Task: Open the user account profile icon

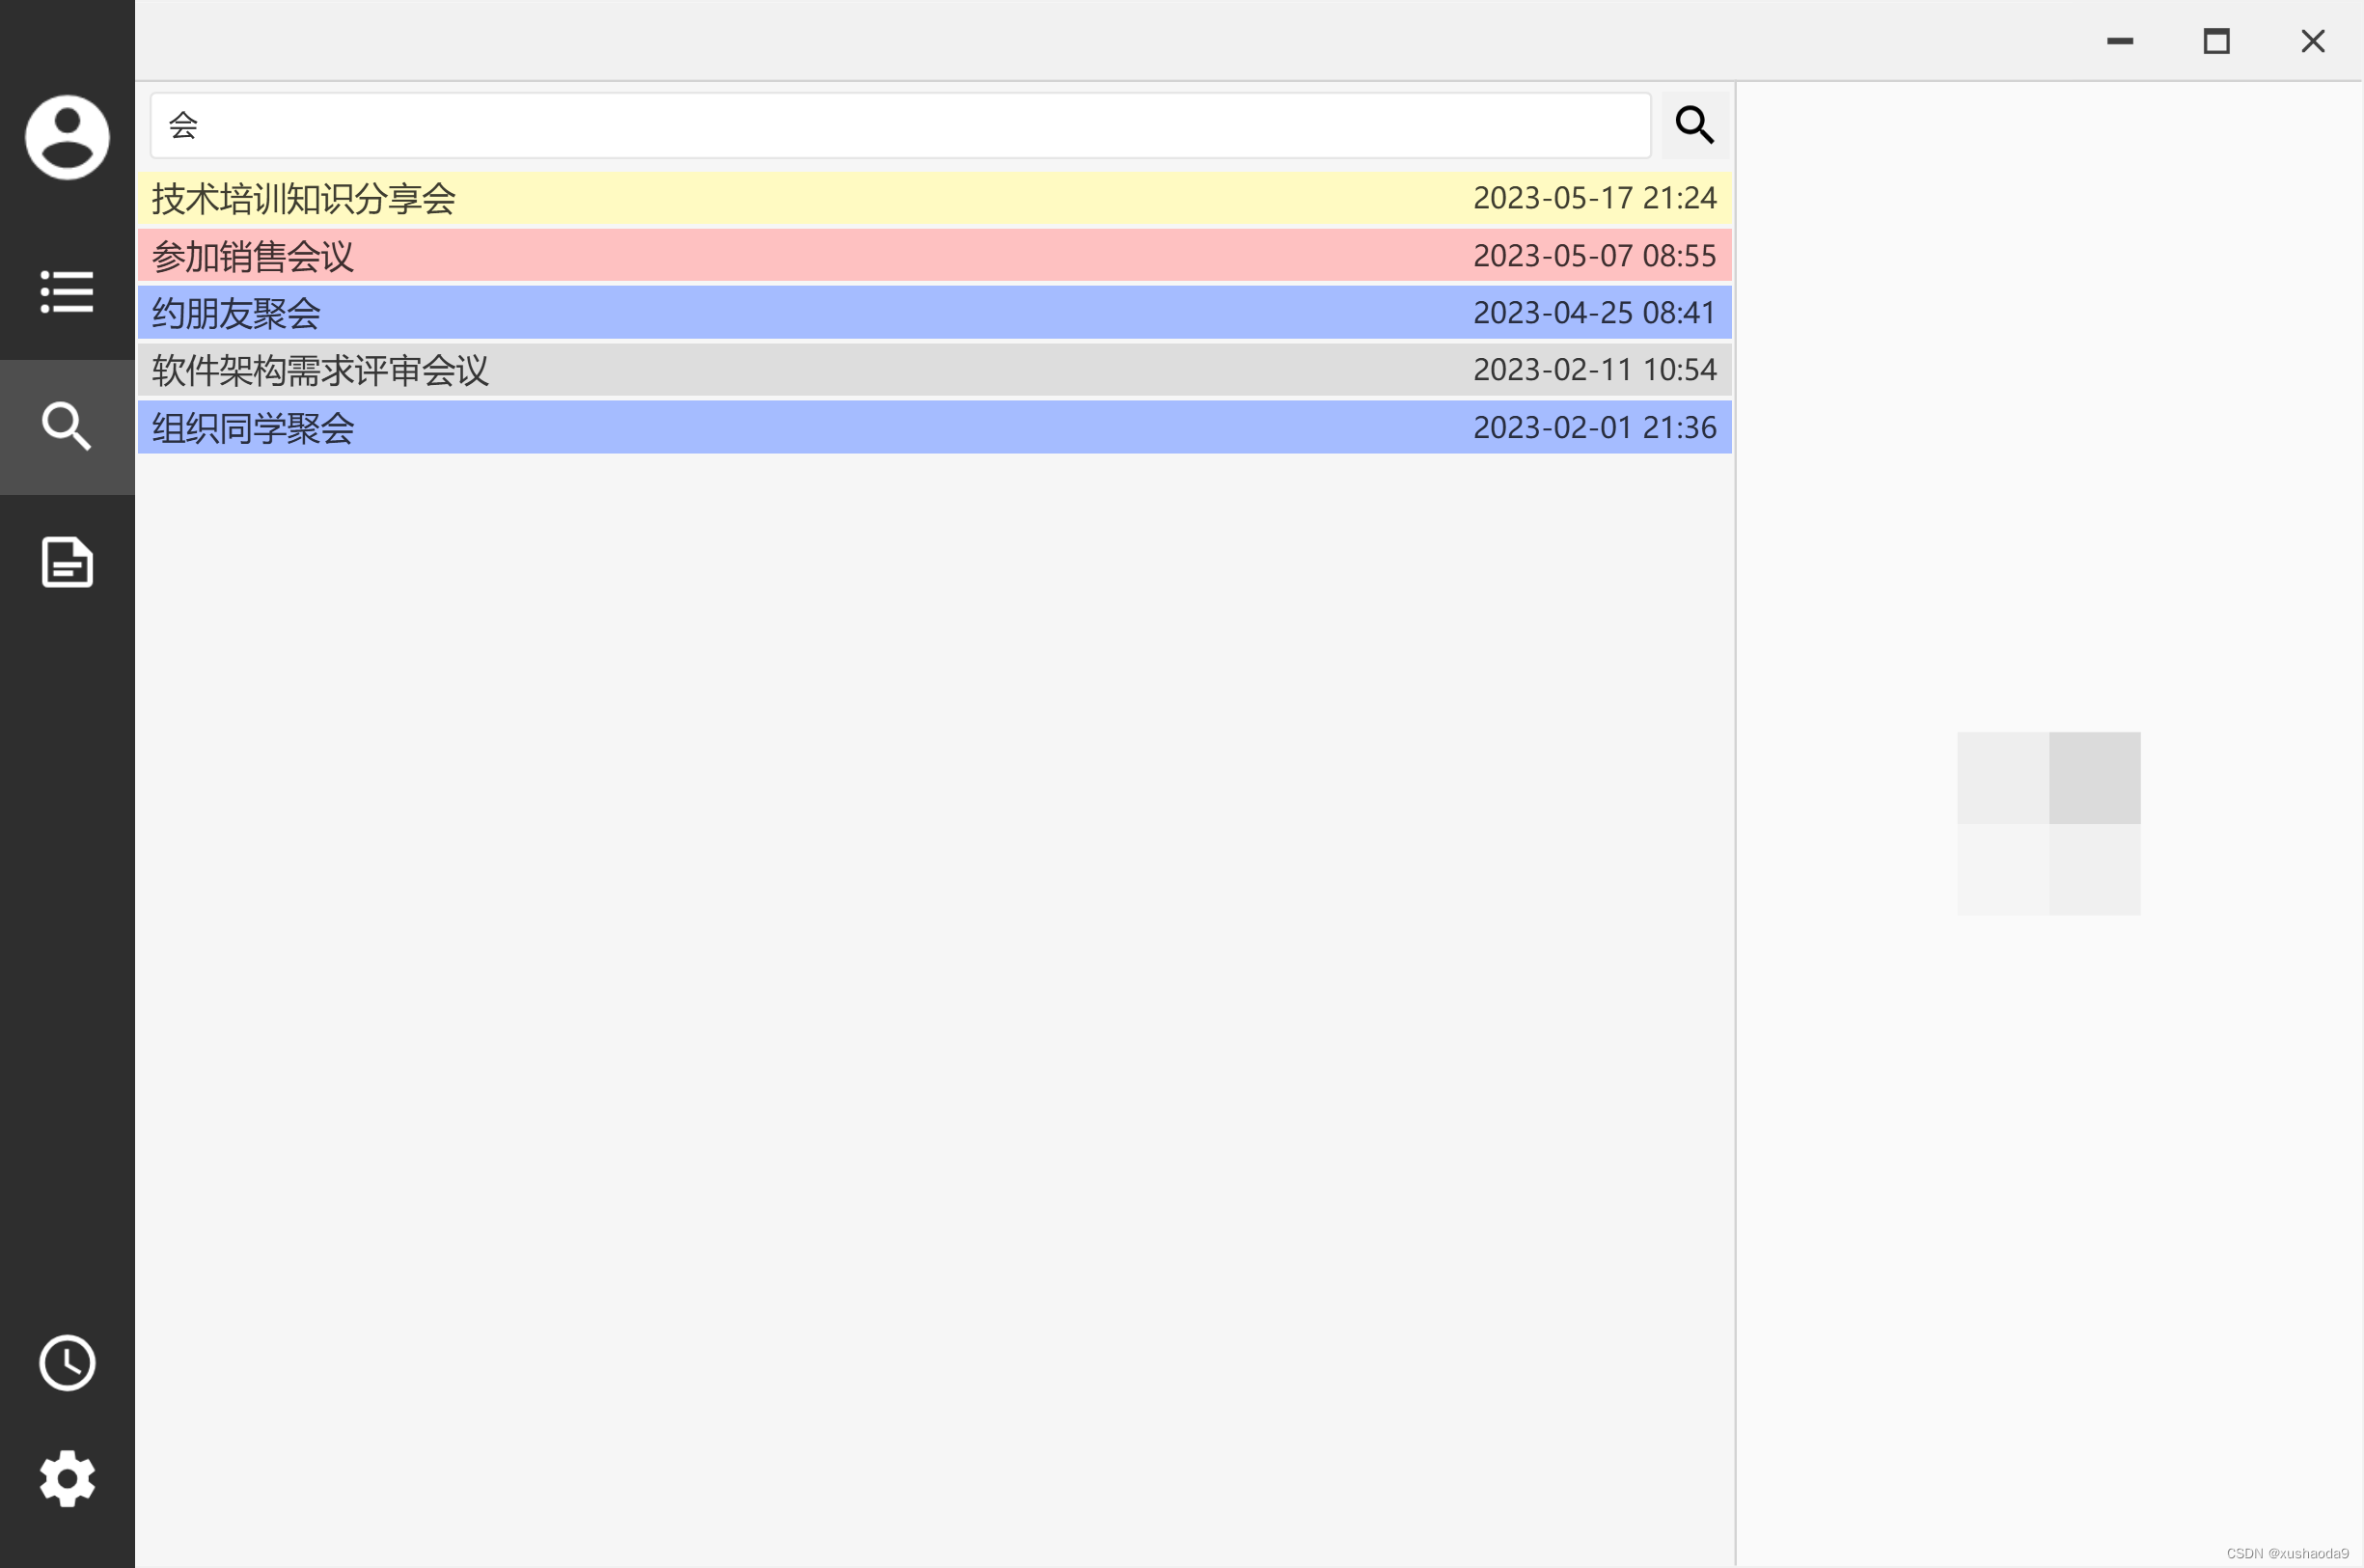Action: pos(67,137)
